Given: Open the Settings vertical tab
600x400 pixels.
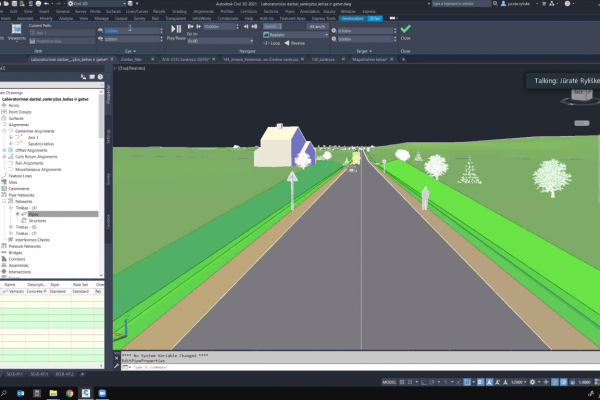Looking at the screenshot, I should [x=108, y=137].
